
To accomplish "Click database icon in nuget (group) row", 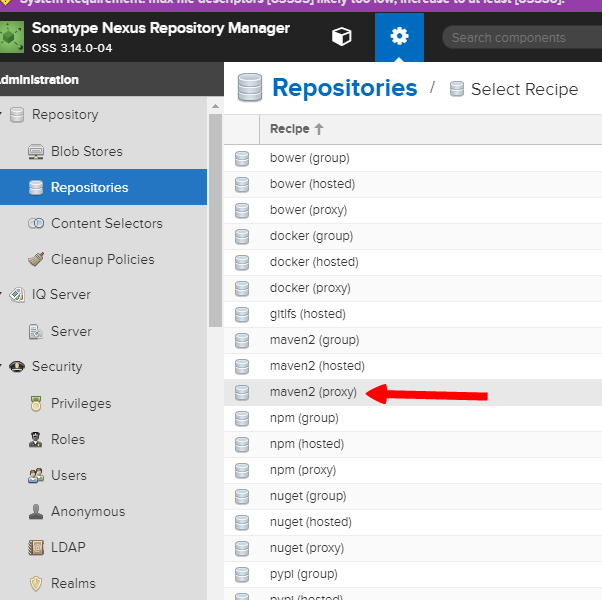I will click(242, 497).
